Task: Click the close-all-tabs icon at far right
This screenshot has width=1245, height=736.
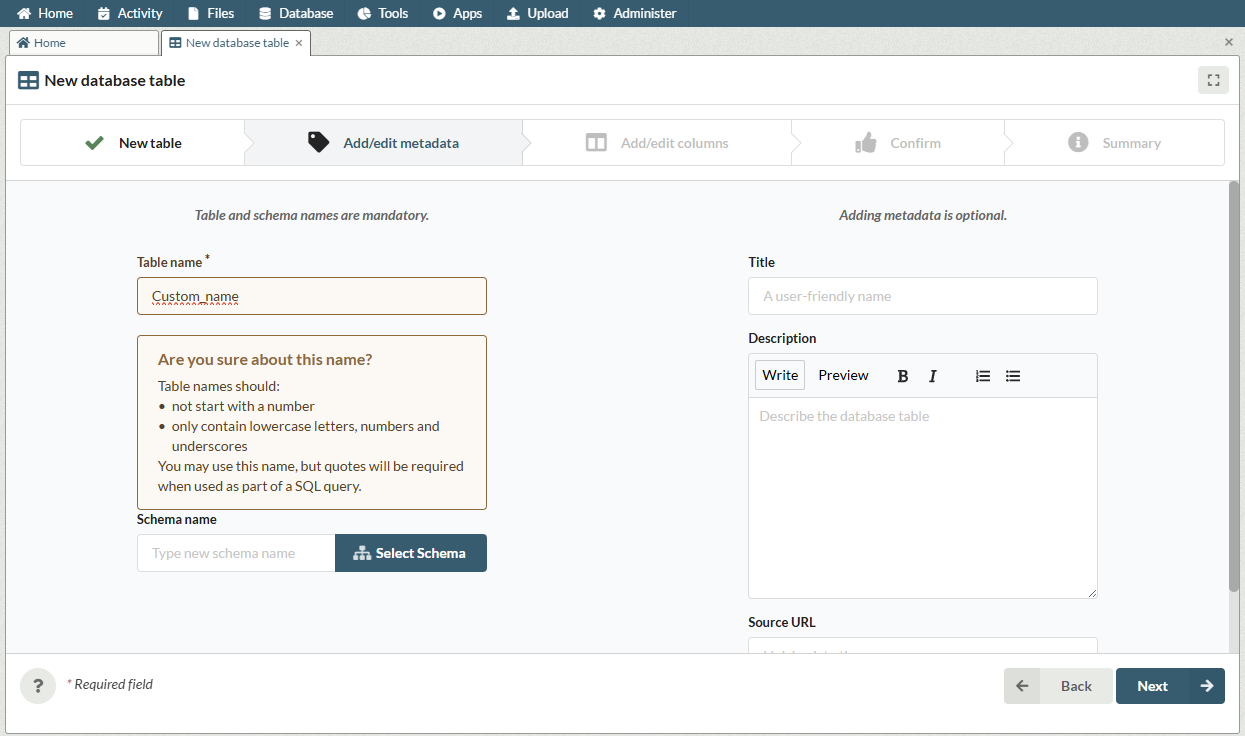Action: [x=1229, y=42]
